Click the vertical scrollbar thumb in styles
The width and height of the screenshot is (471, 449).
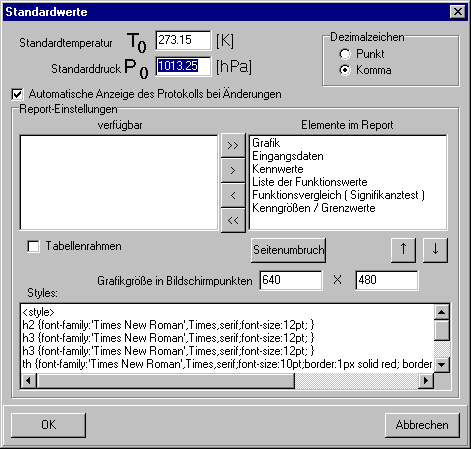[x=442, y=330]
